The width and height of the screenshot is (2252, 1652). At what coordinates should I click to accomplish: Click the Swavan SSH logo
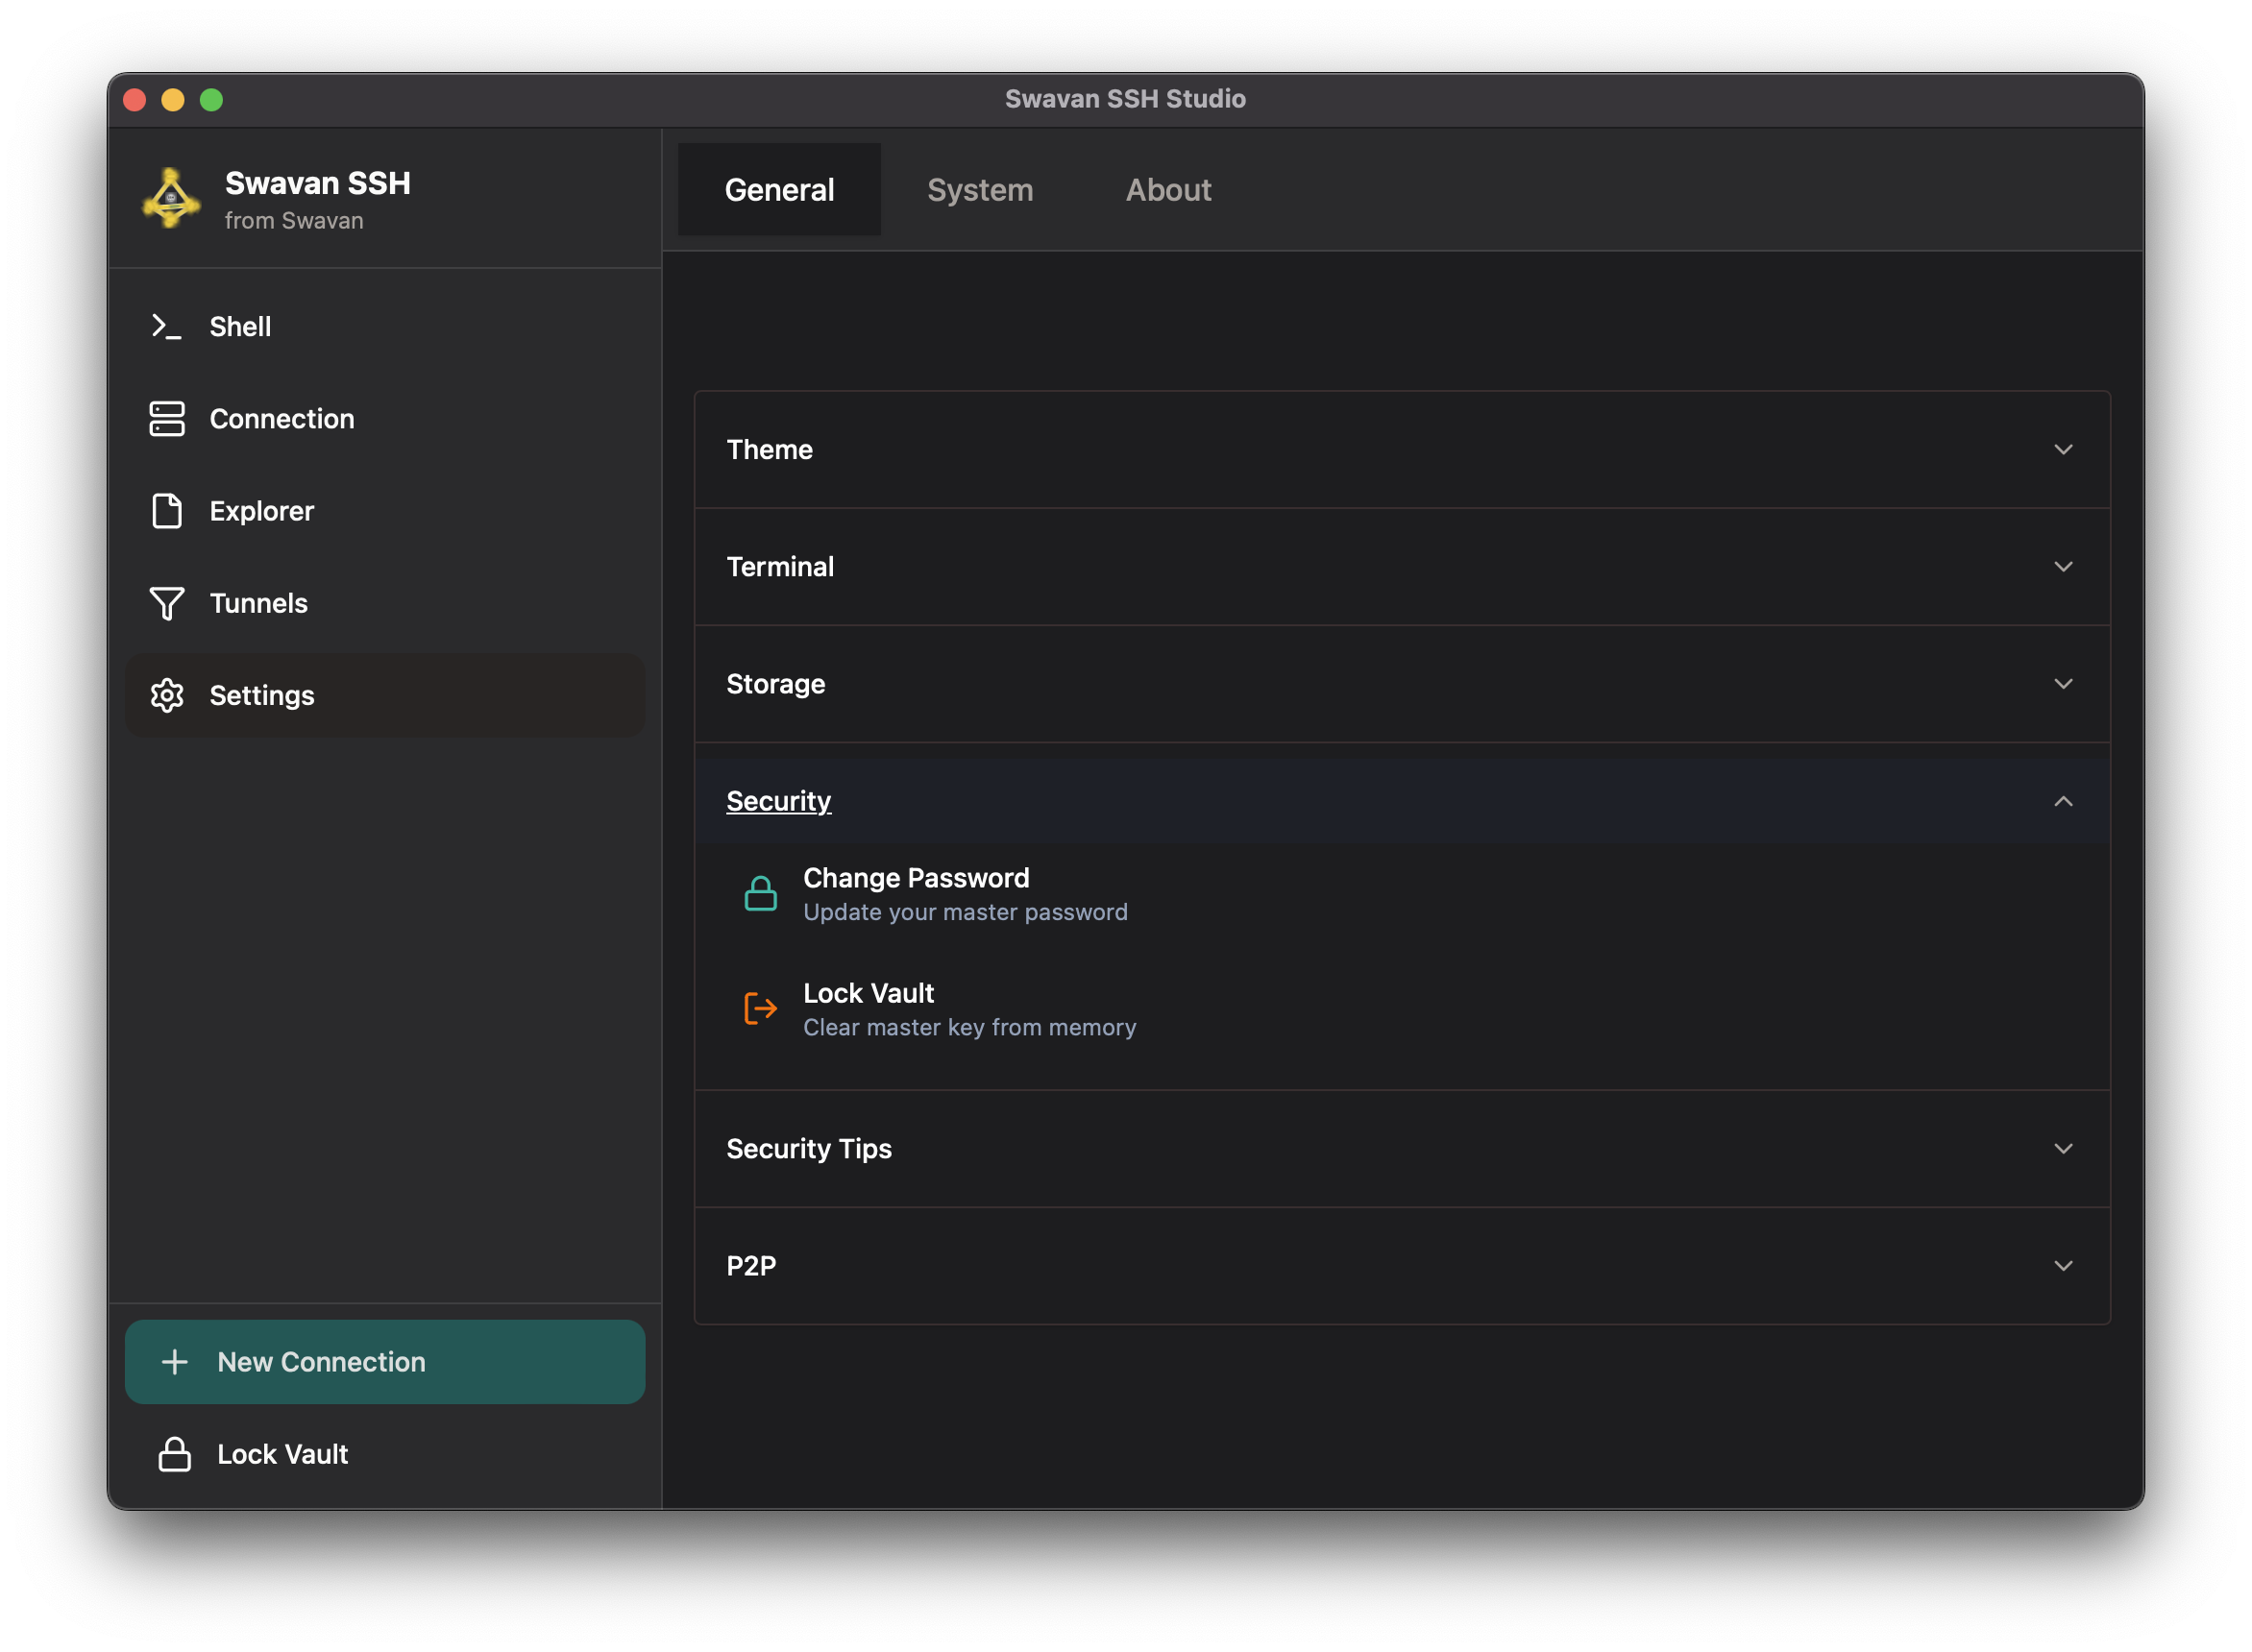(x=170, y=200)
